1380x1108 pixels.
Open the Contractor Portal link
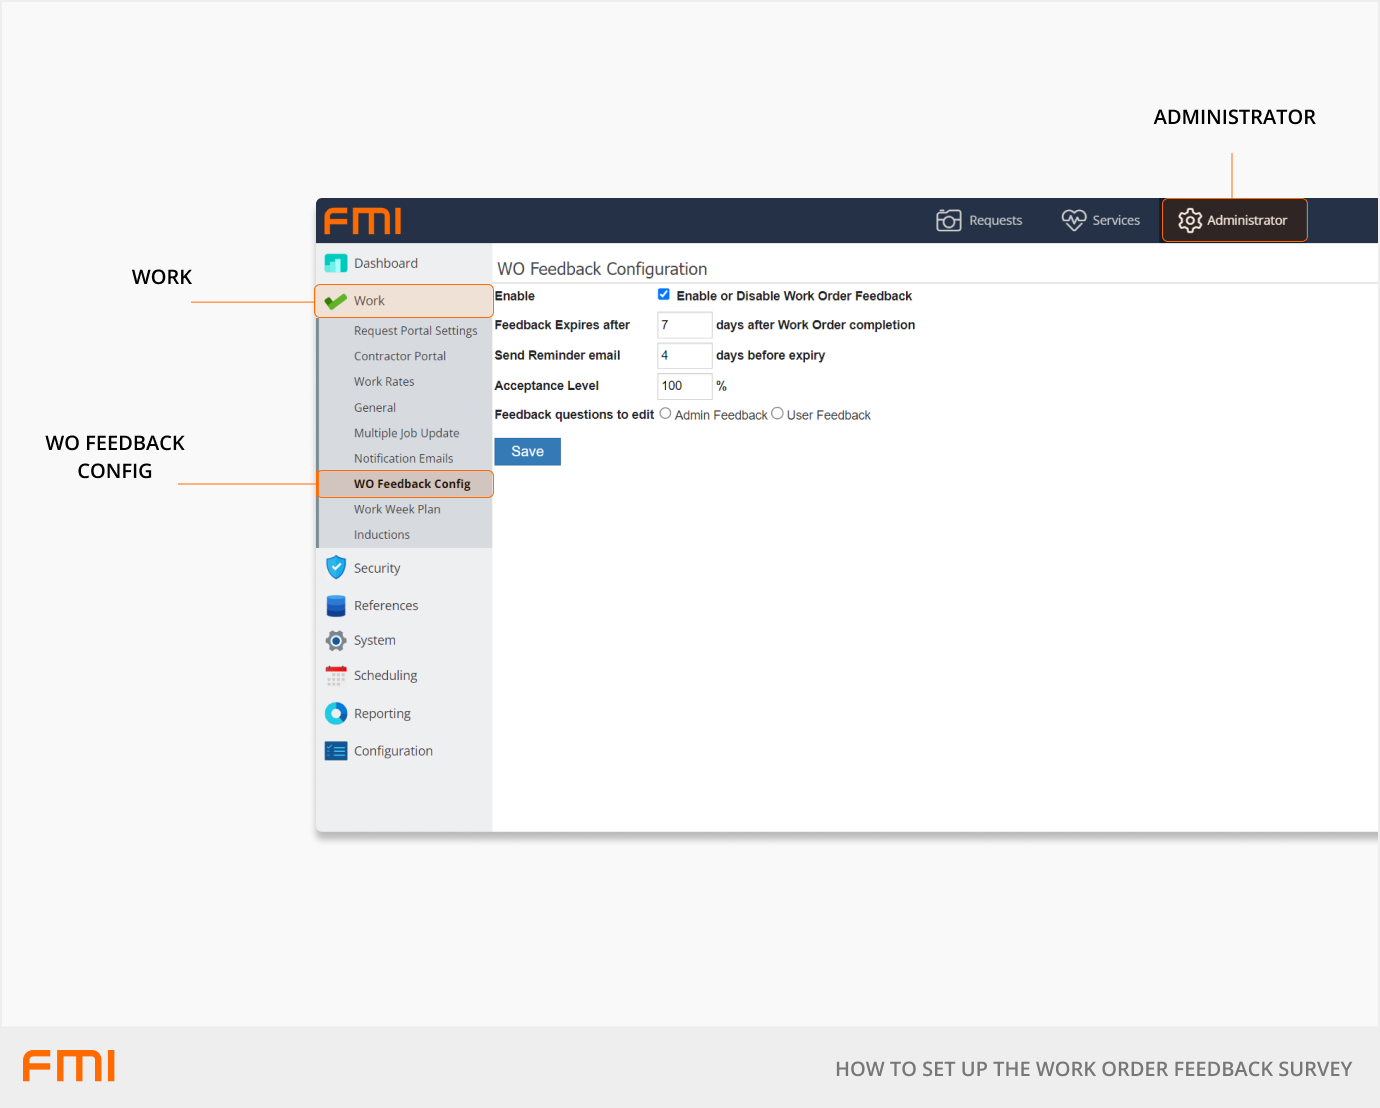pos(399,356)
